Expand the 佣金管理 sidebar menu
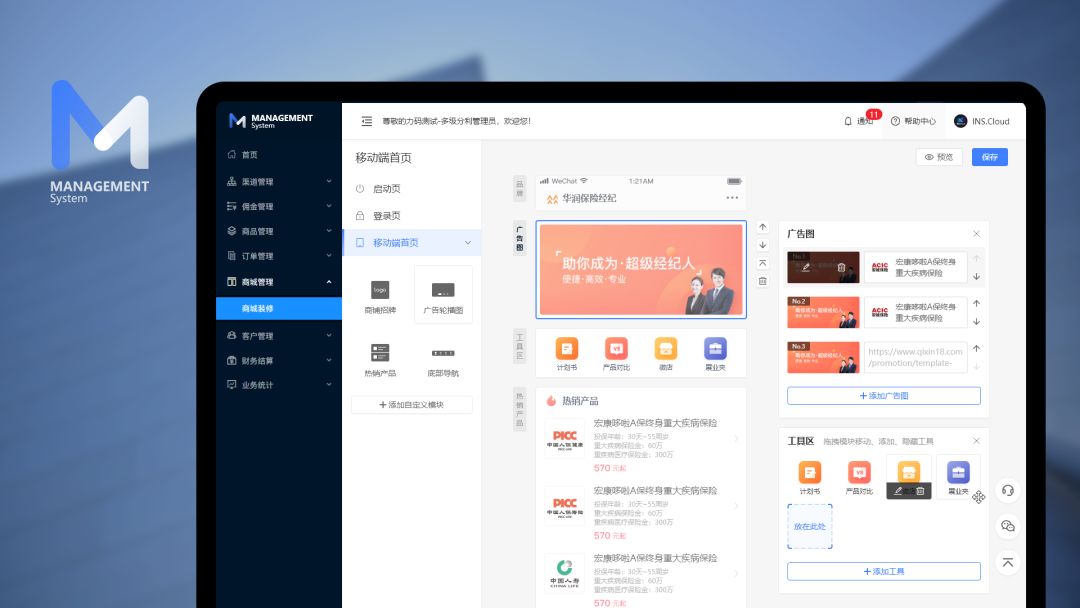The image size is (1080, 608). click(x=279, y=207)
